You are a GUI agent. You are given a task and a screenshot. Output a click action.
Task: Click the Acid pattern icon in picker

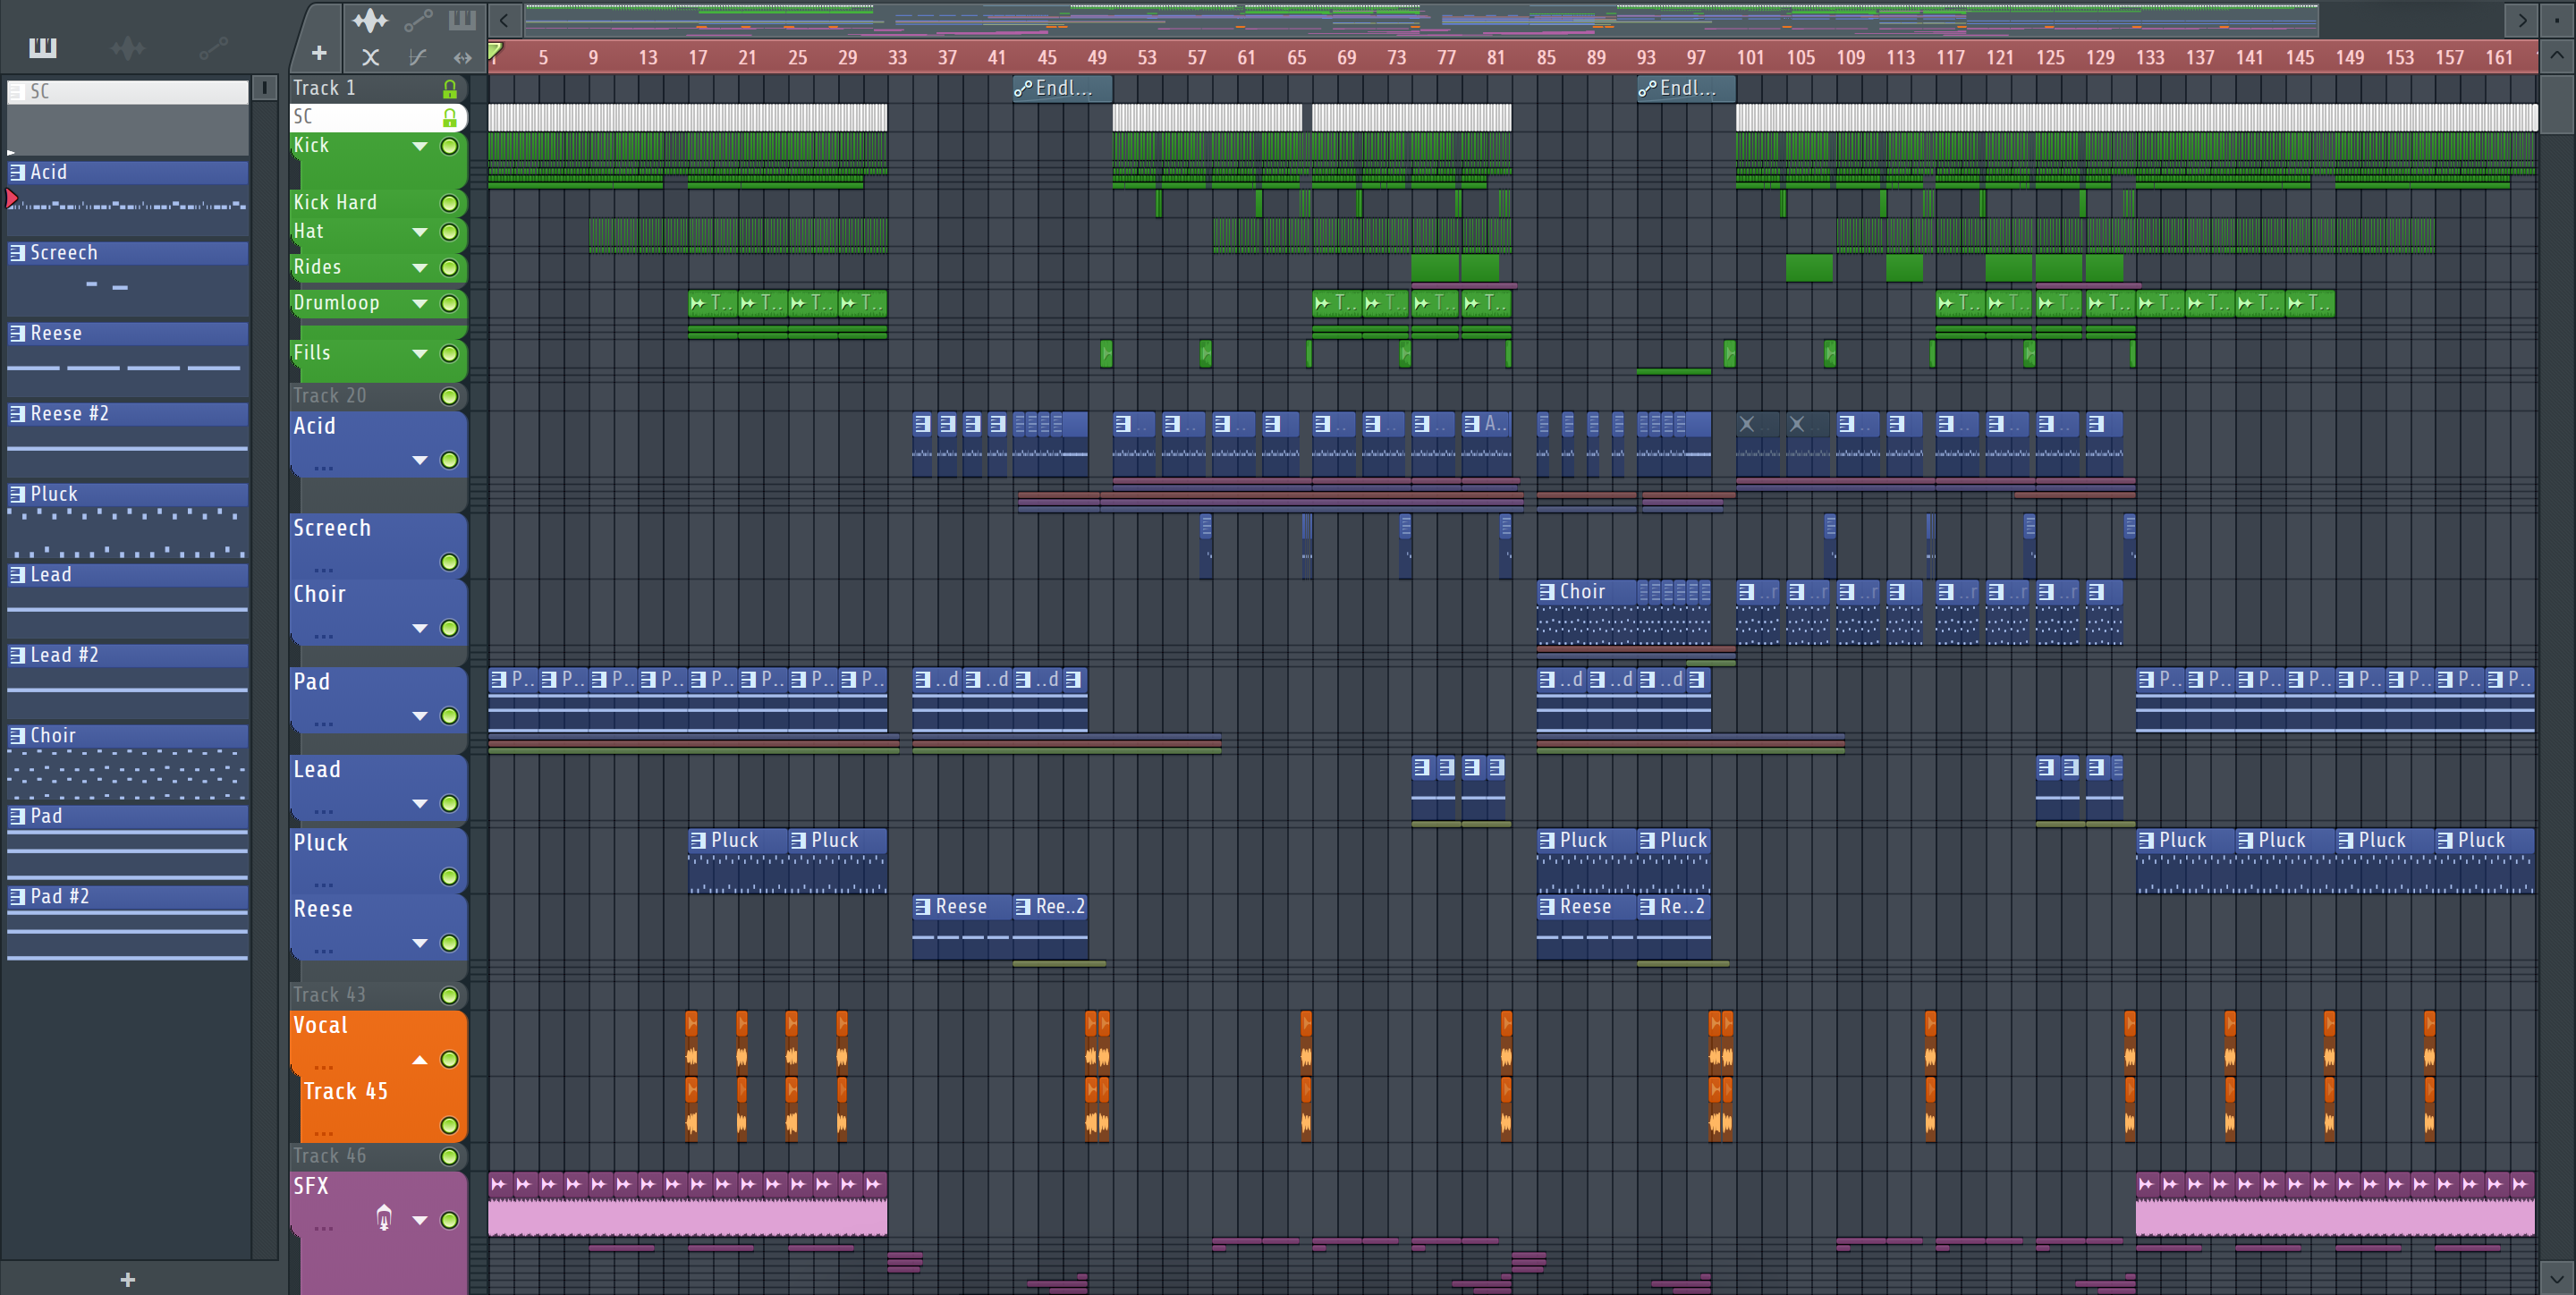point(17,172)
